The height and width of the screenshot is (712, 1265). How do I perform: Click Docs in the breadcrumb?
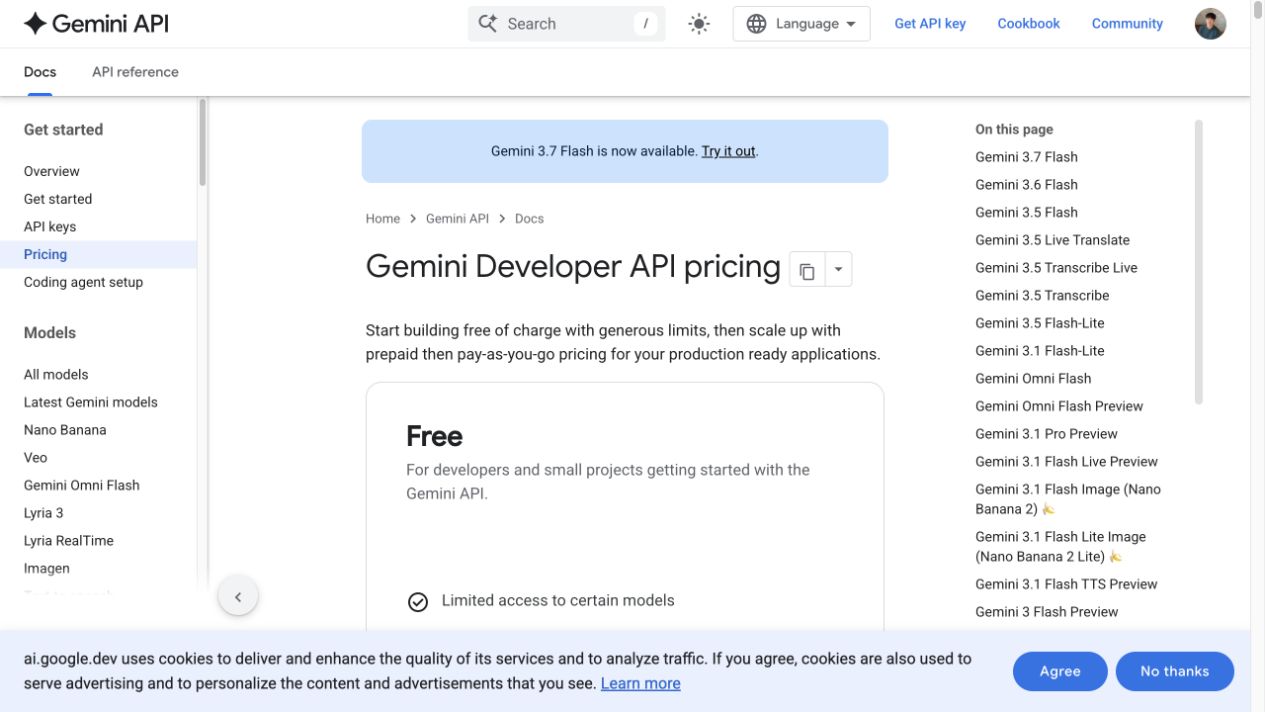(529, 218)
